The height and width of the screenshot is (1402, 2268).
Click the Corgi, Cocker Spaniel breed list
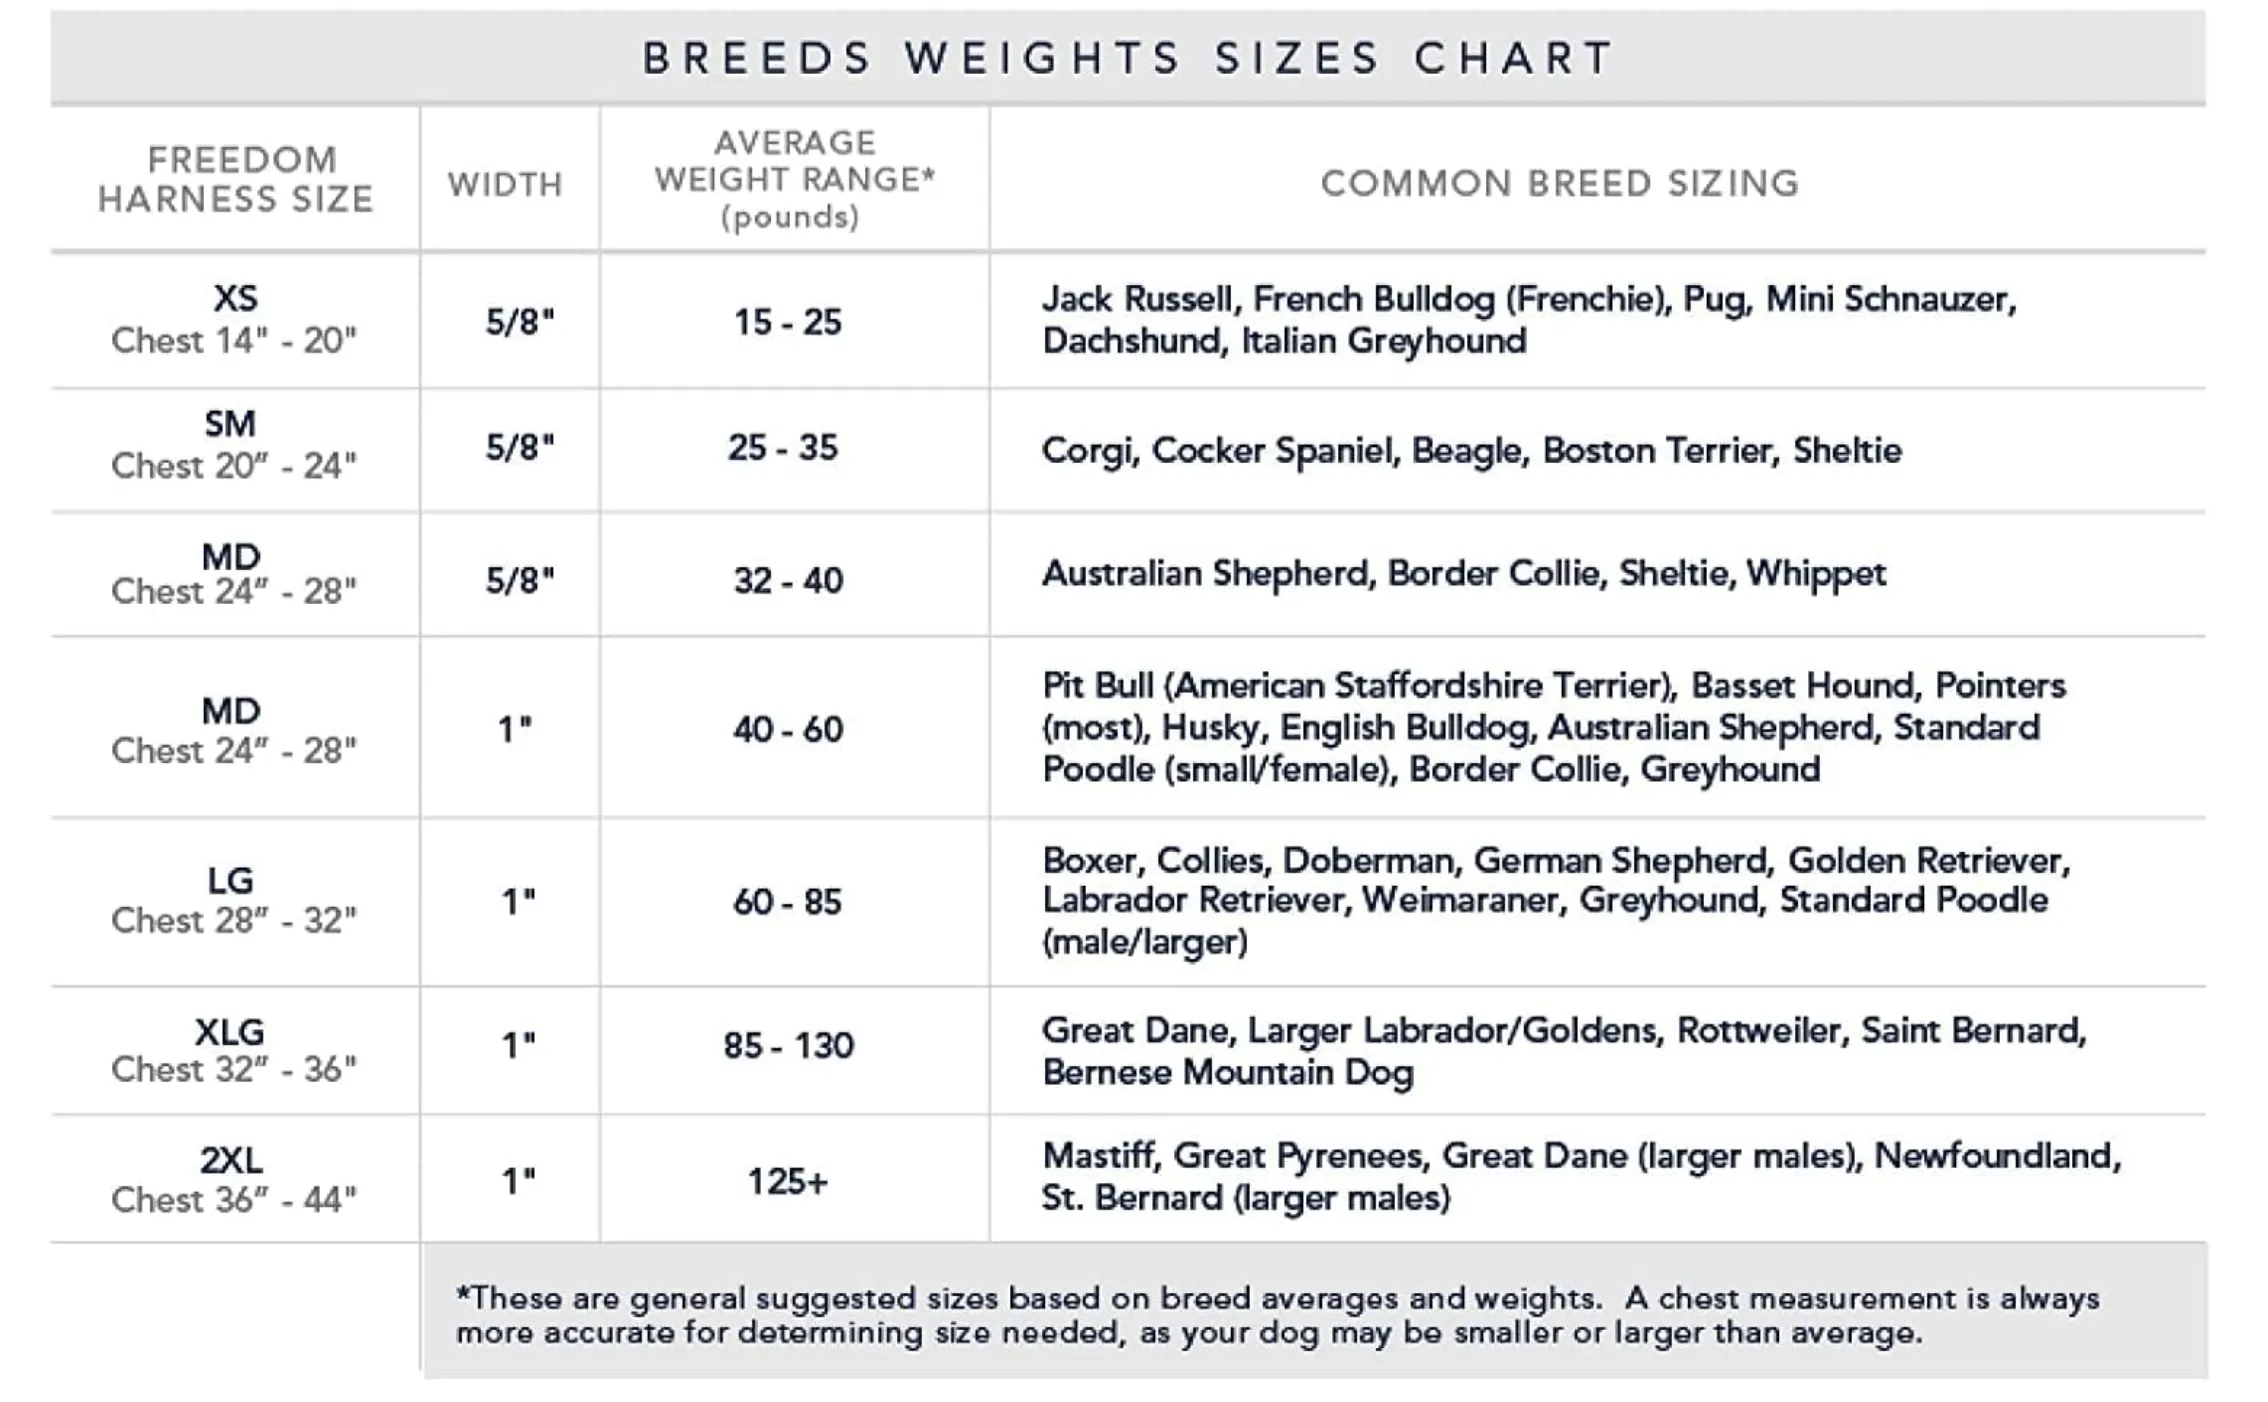(x=1471, y=451)
